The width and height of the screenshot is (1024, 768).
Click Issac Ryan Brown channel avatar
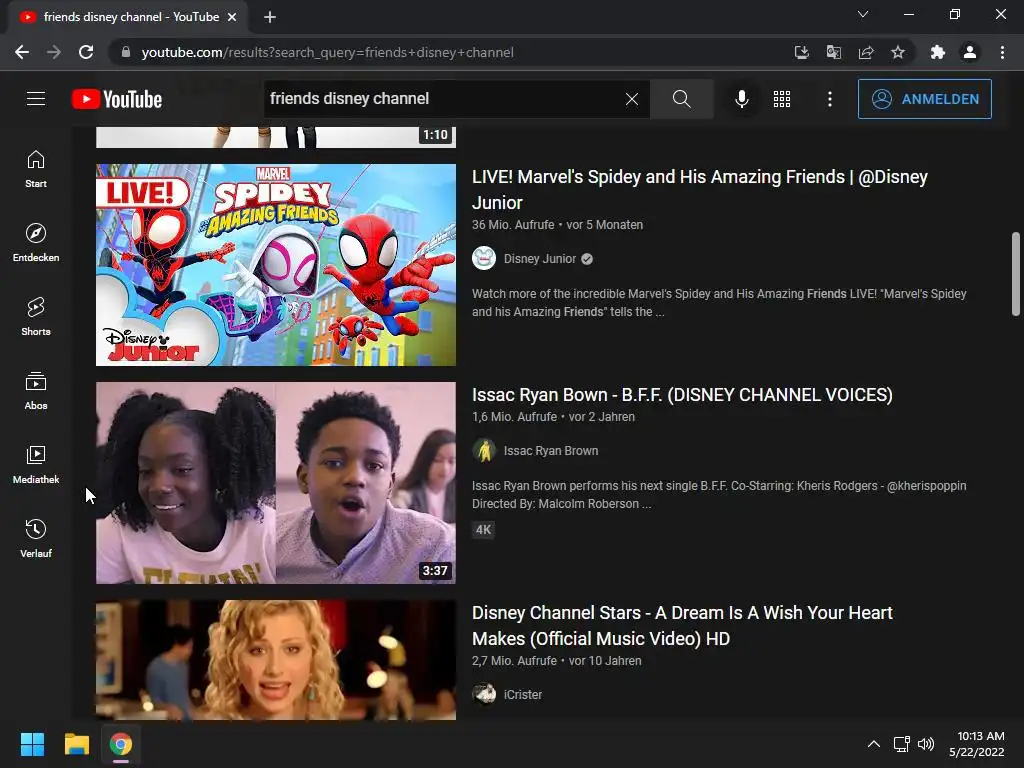coord(484,451)
